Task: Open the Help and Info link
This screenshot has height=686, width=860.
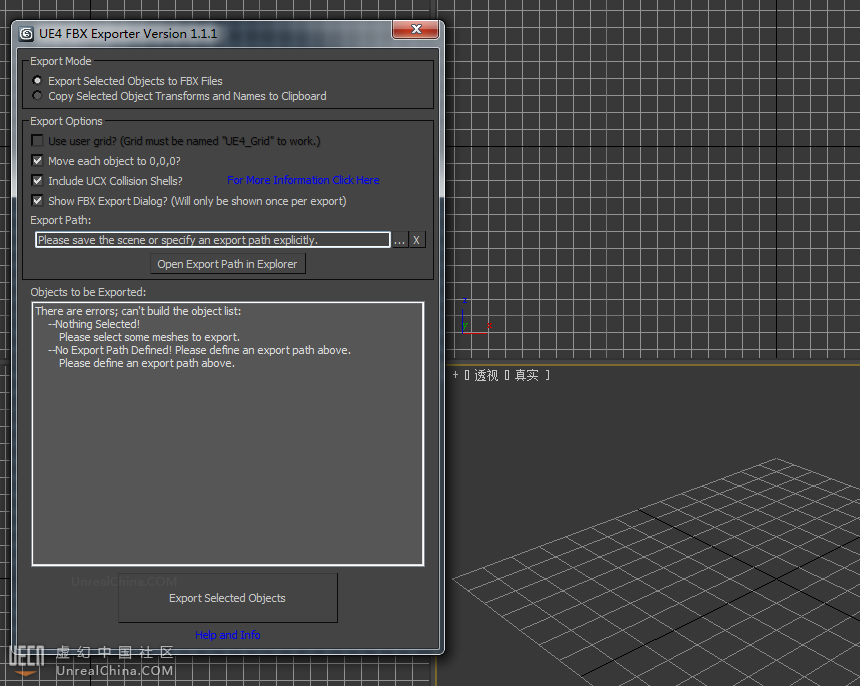Action: tap(228, 635)
